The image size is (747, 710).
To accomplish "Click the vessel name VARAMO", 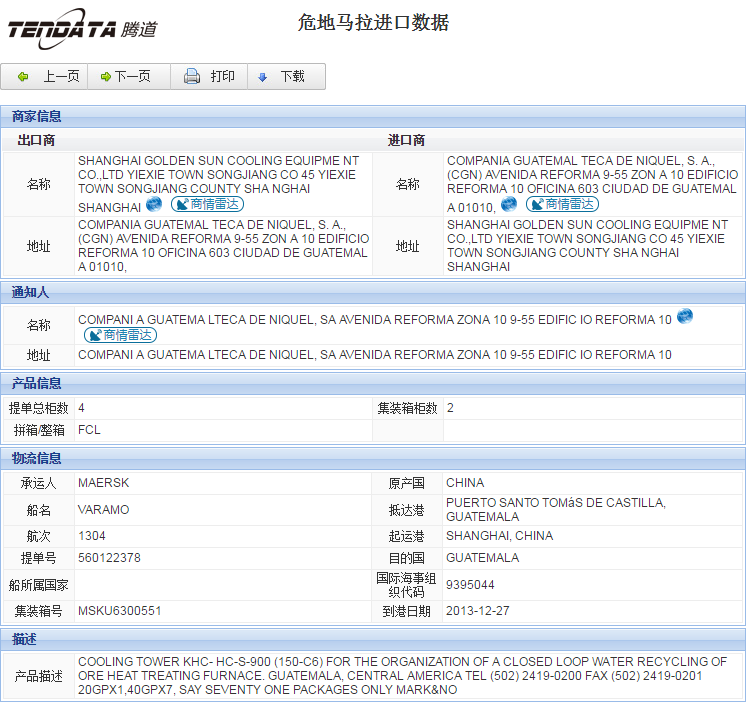I will pos(103,510).
